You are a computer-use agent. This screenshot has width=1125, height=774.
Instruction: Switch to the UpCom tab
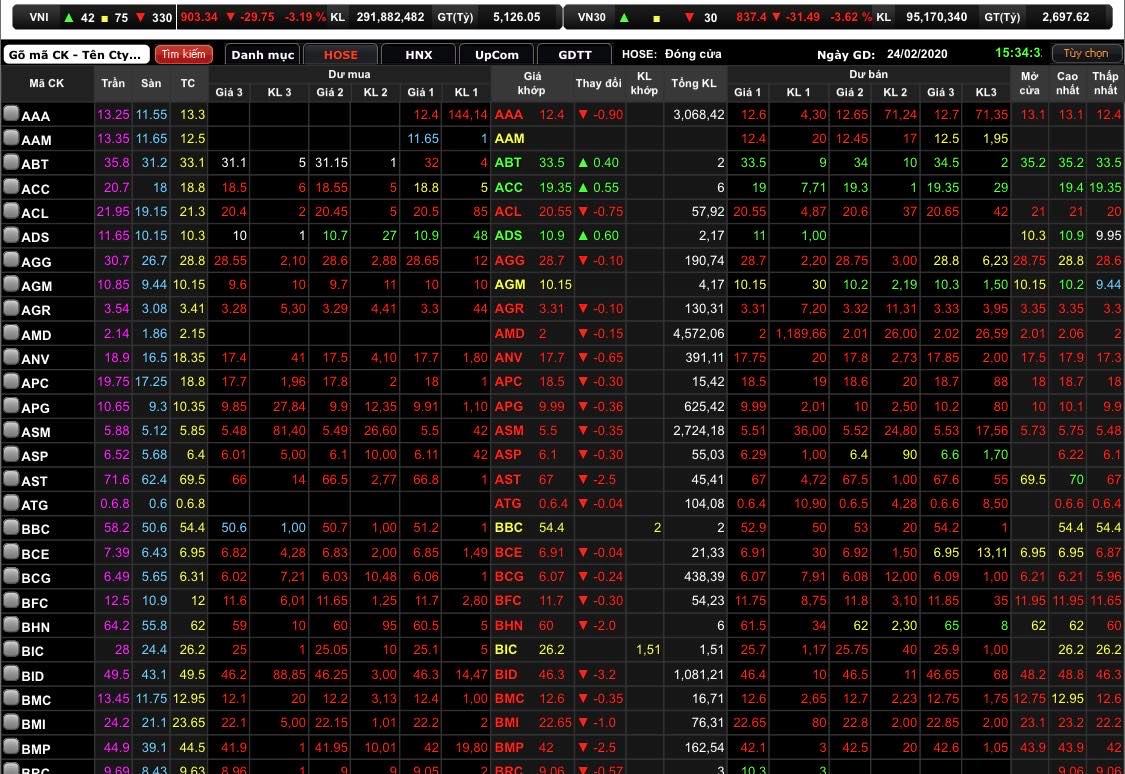tap(496, 55)
